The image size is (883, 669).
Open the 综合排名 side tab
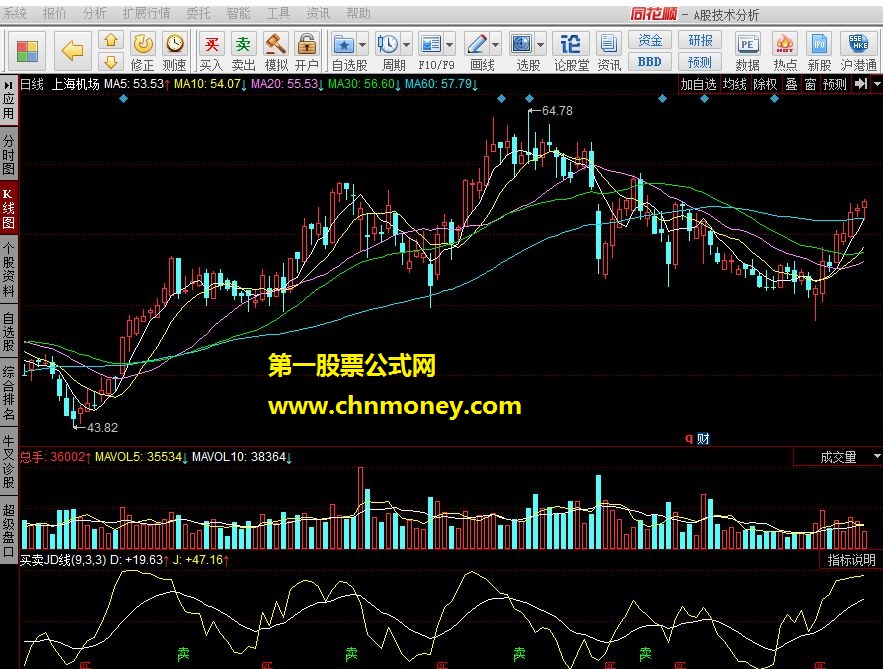click(8, 393)
